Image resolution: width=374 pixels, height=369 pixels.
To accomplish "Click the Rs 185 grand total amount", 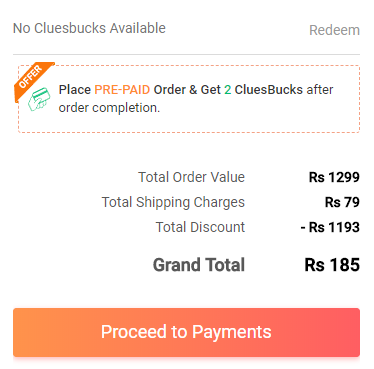I will (x=332, y=265).
